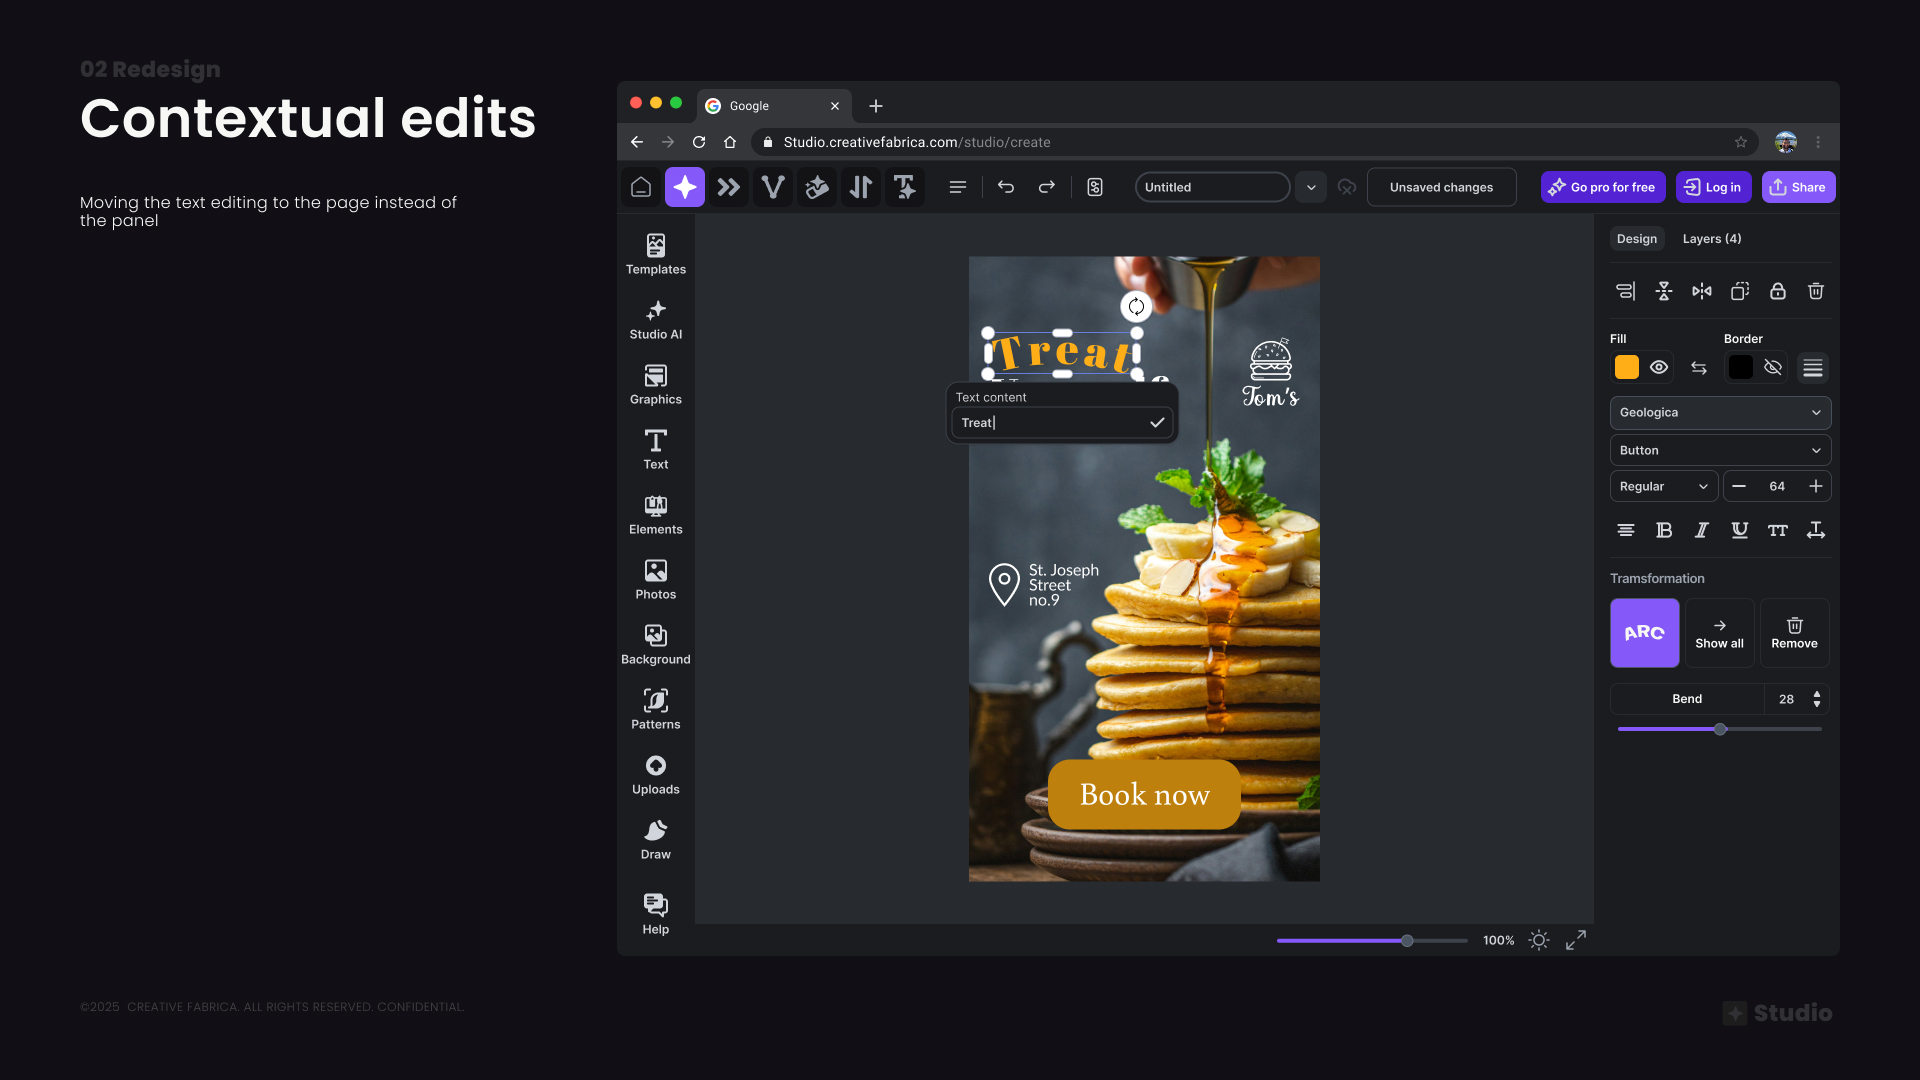Select the Studio AI sidebar tool
This screenshot has height=1080, width=1920.
click(655, 319)
